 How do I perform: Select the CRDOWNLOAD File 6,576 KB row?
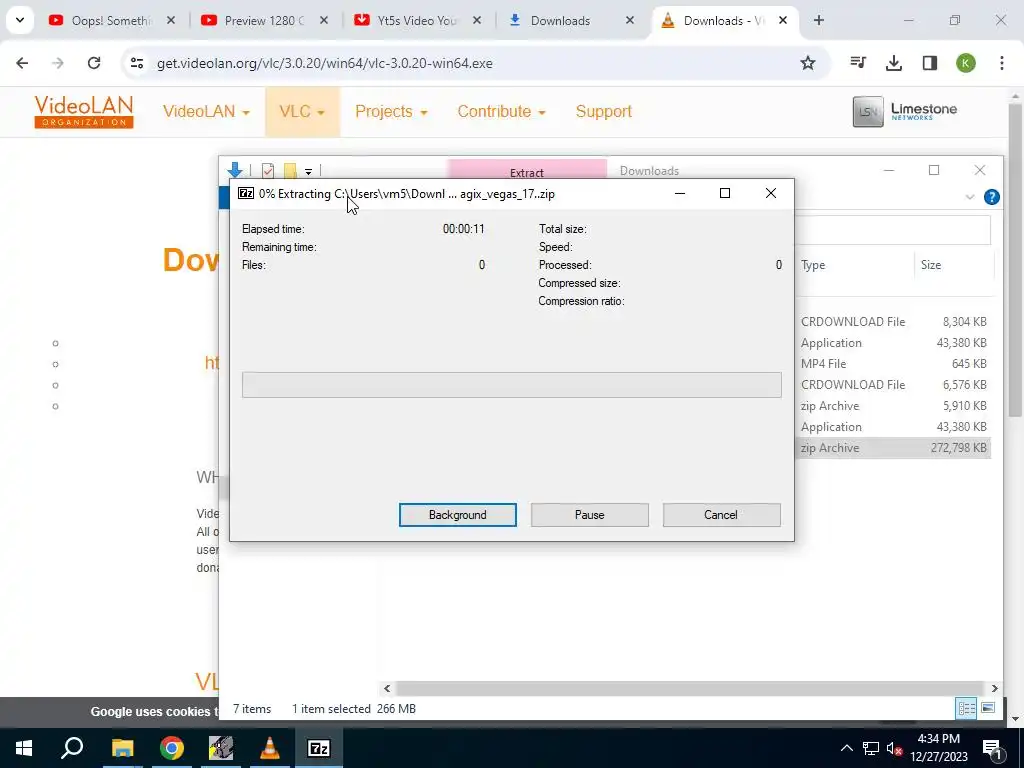[893, 385]
